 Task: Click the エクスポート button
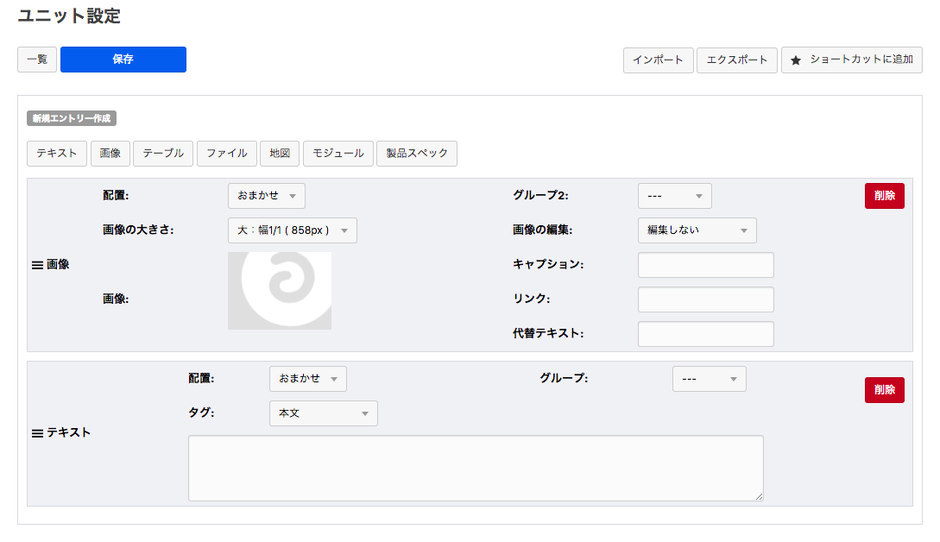(737, 60)
